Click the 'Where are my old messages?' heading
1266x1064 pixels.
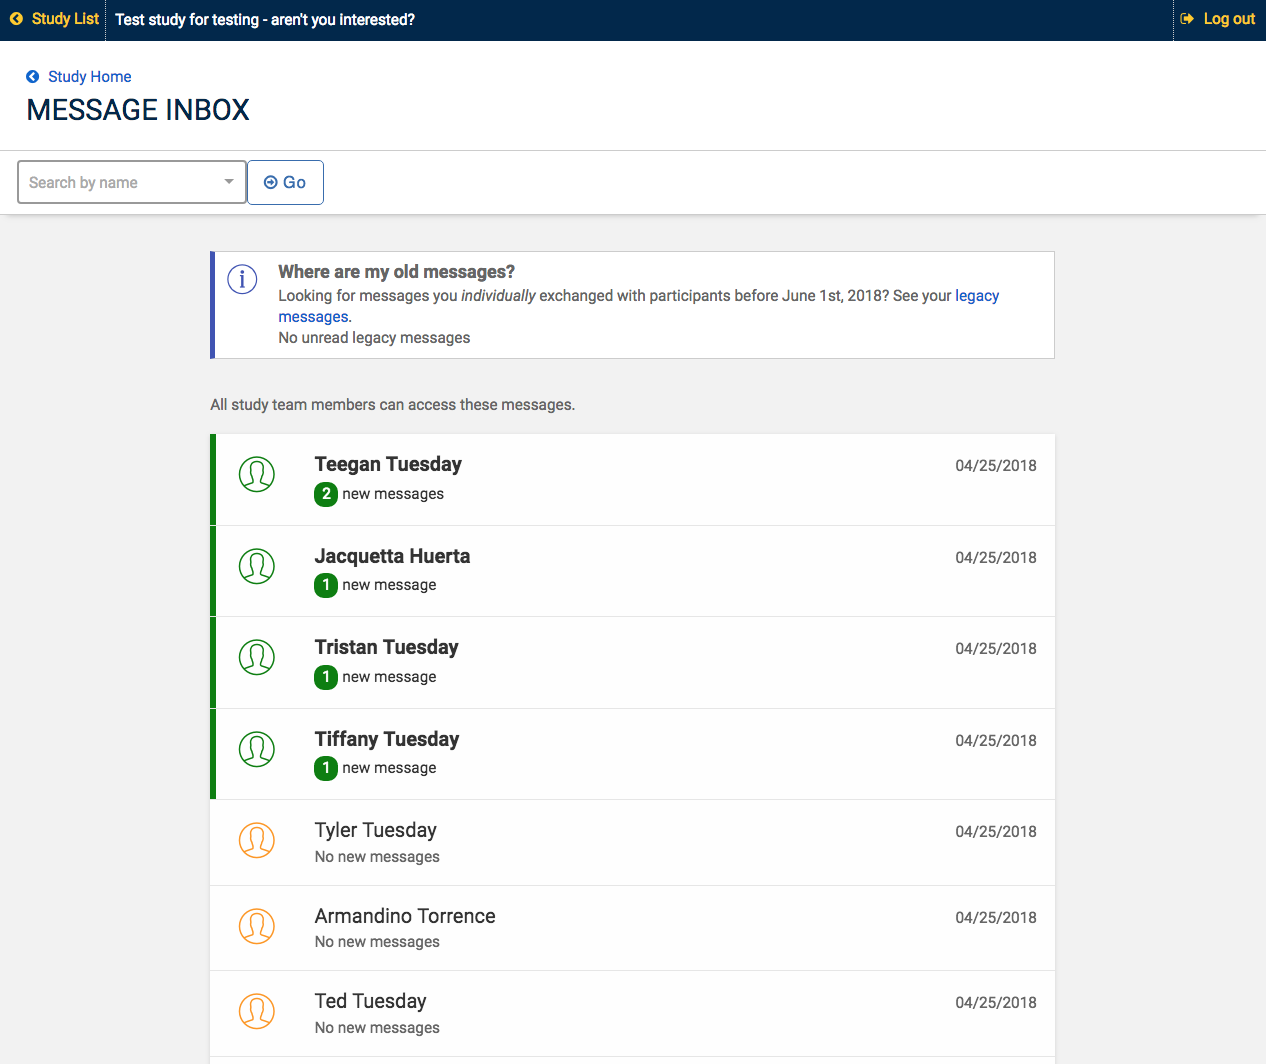(396, 272)
